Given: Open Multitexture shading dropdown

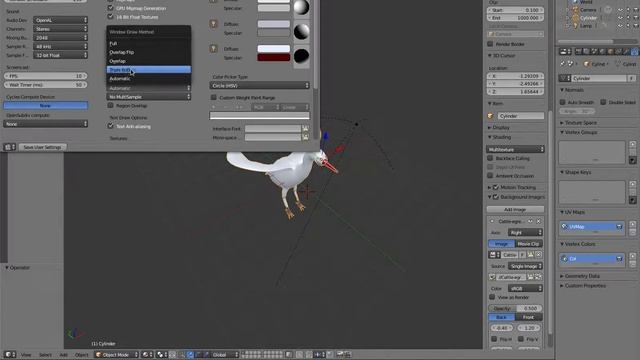Looking at the screenshot, I should click(515, 149).
